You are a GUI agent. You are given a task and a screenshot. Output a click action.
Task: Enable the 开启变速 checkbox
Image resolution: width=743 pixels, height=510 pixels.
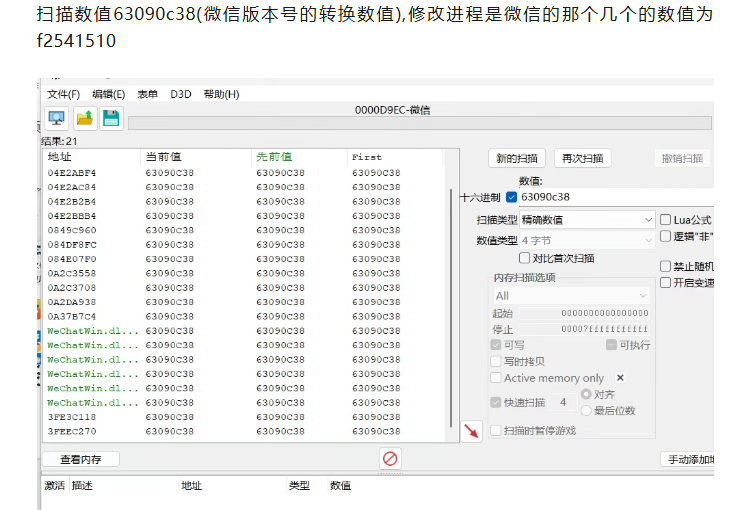tap(665, 282)
